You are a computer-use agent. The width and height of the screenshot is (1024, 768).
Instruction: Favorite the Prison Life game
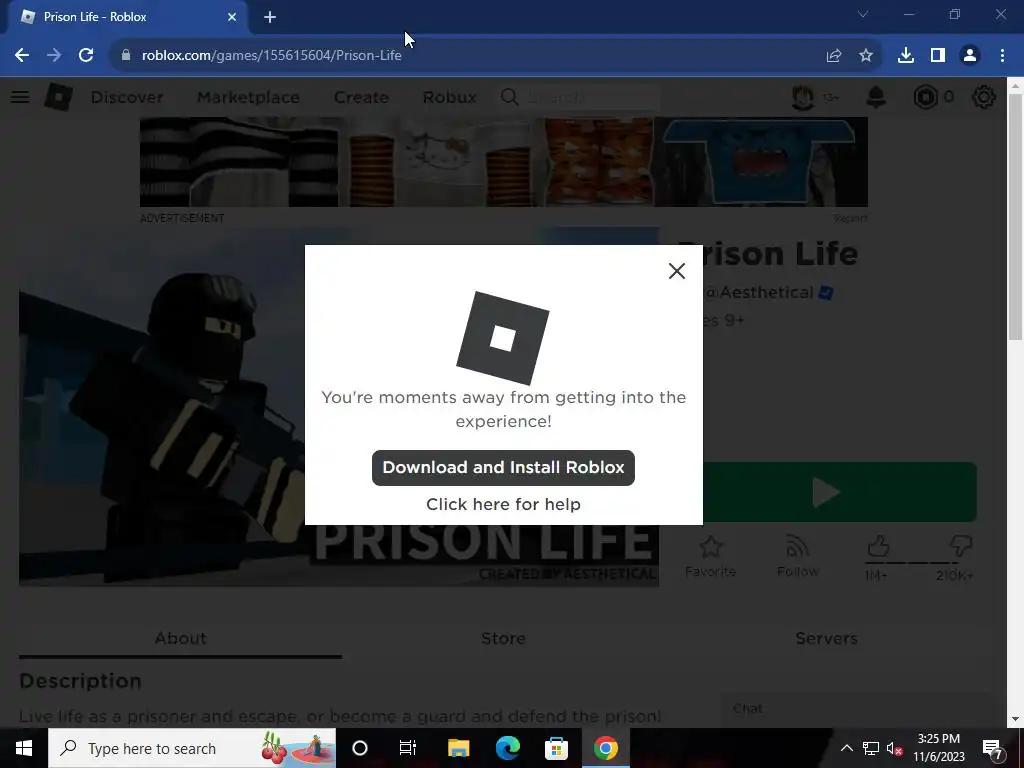[x=711, y=556]
